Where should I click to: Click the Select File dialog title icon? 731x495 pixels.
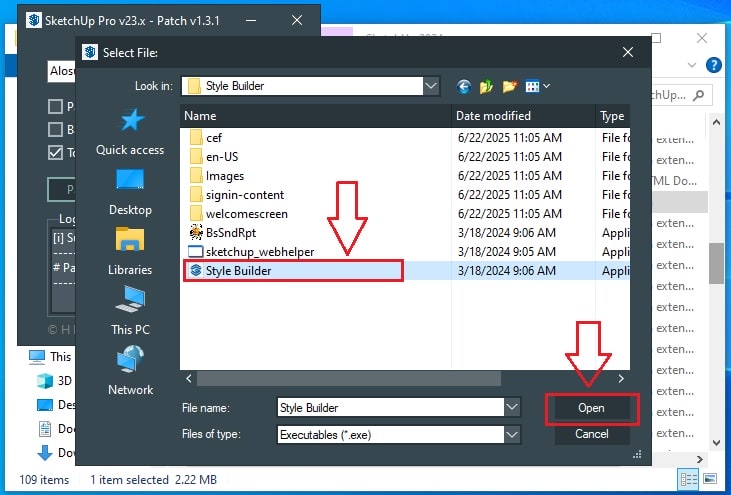pos(90,52)
